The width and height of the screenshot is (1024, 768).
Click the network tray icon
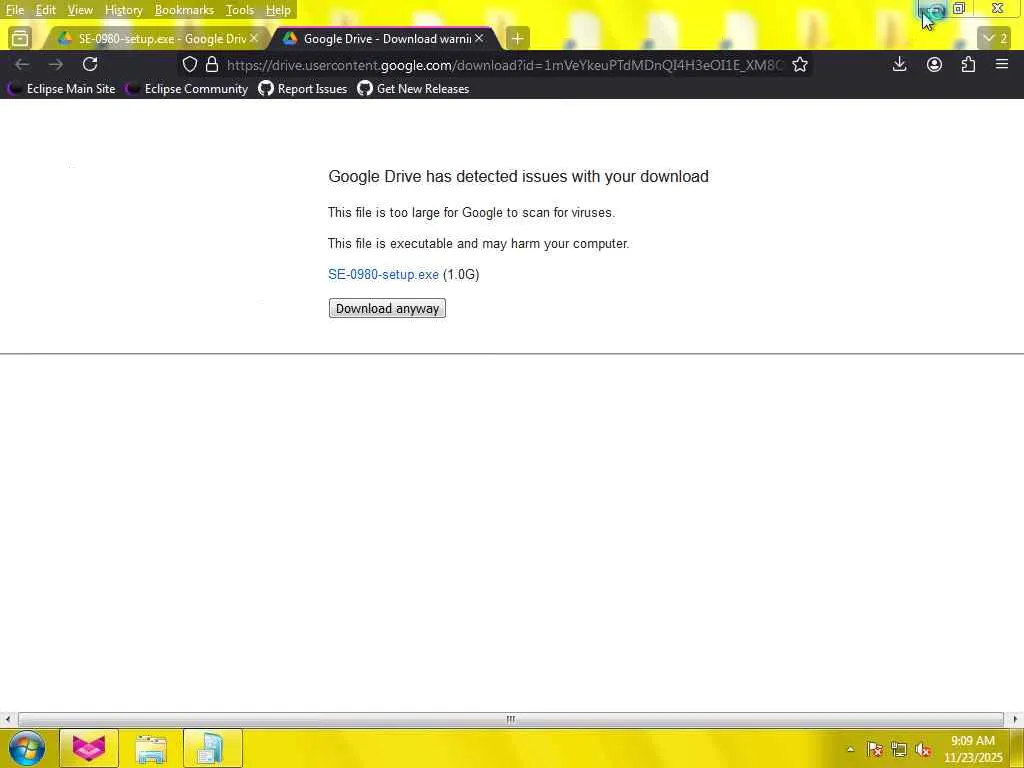(x=899, y=749)
